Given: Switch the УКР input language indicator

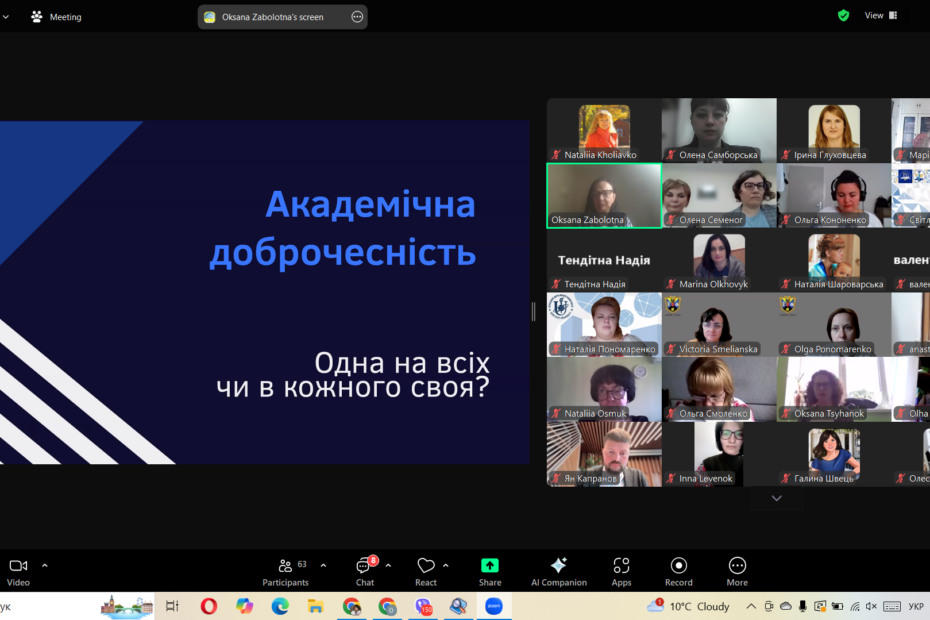Looking at the screenshot, I should click(916, 606).
